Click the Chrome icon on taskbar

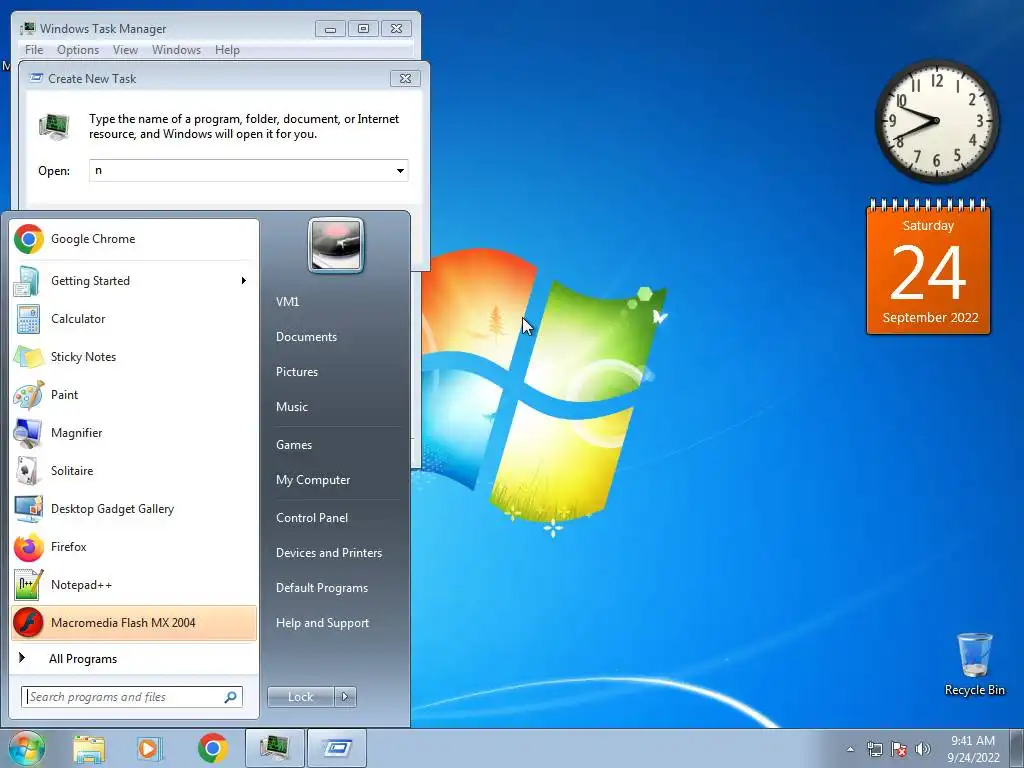(x=212, y=748)
